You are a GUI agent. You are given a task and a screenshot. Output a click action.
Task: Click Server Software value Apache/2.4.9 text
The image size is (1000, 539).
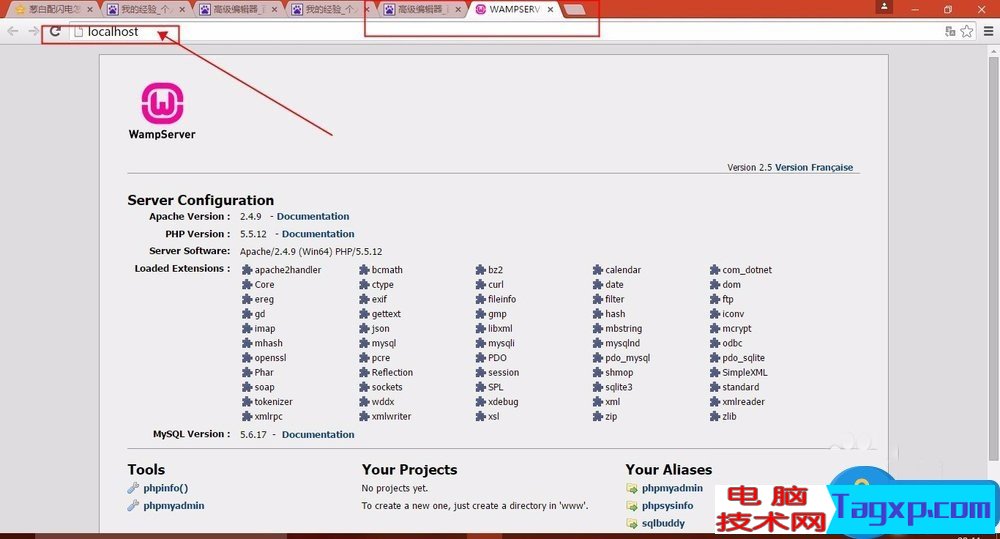tap(311, 251)
